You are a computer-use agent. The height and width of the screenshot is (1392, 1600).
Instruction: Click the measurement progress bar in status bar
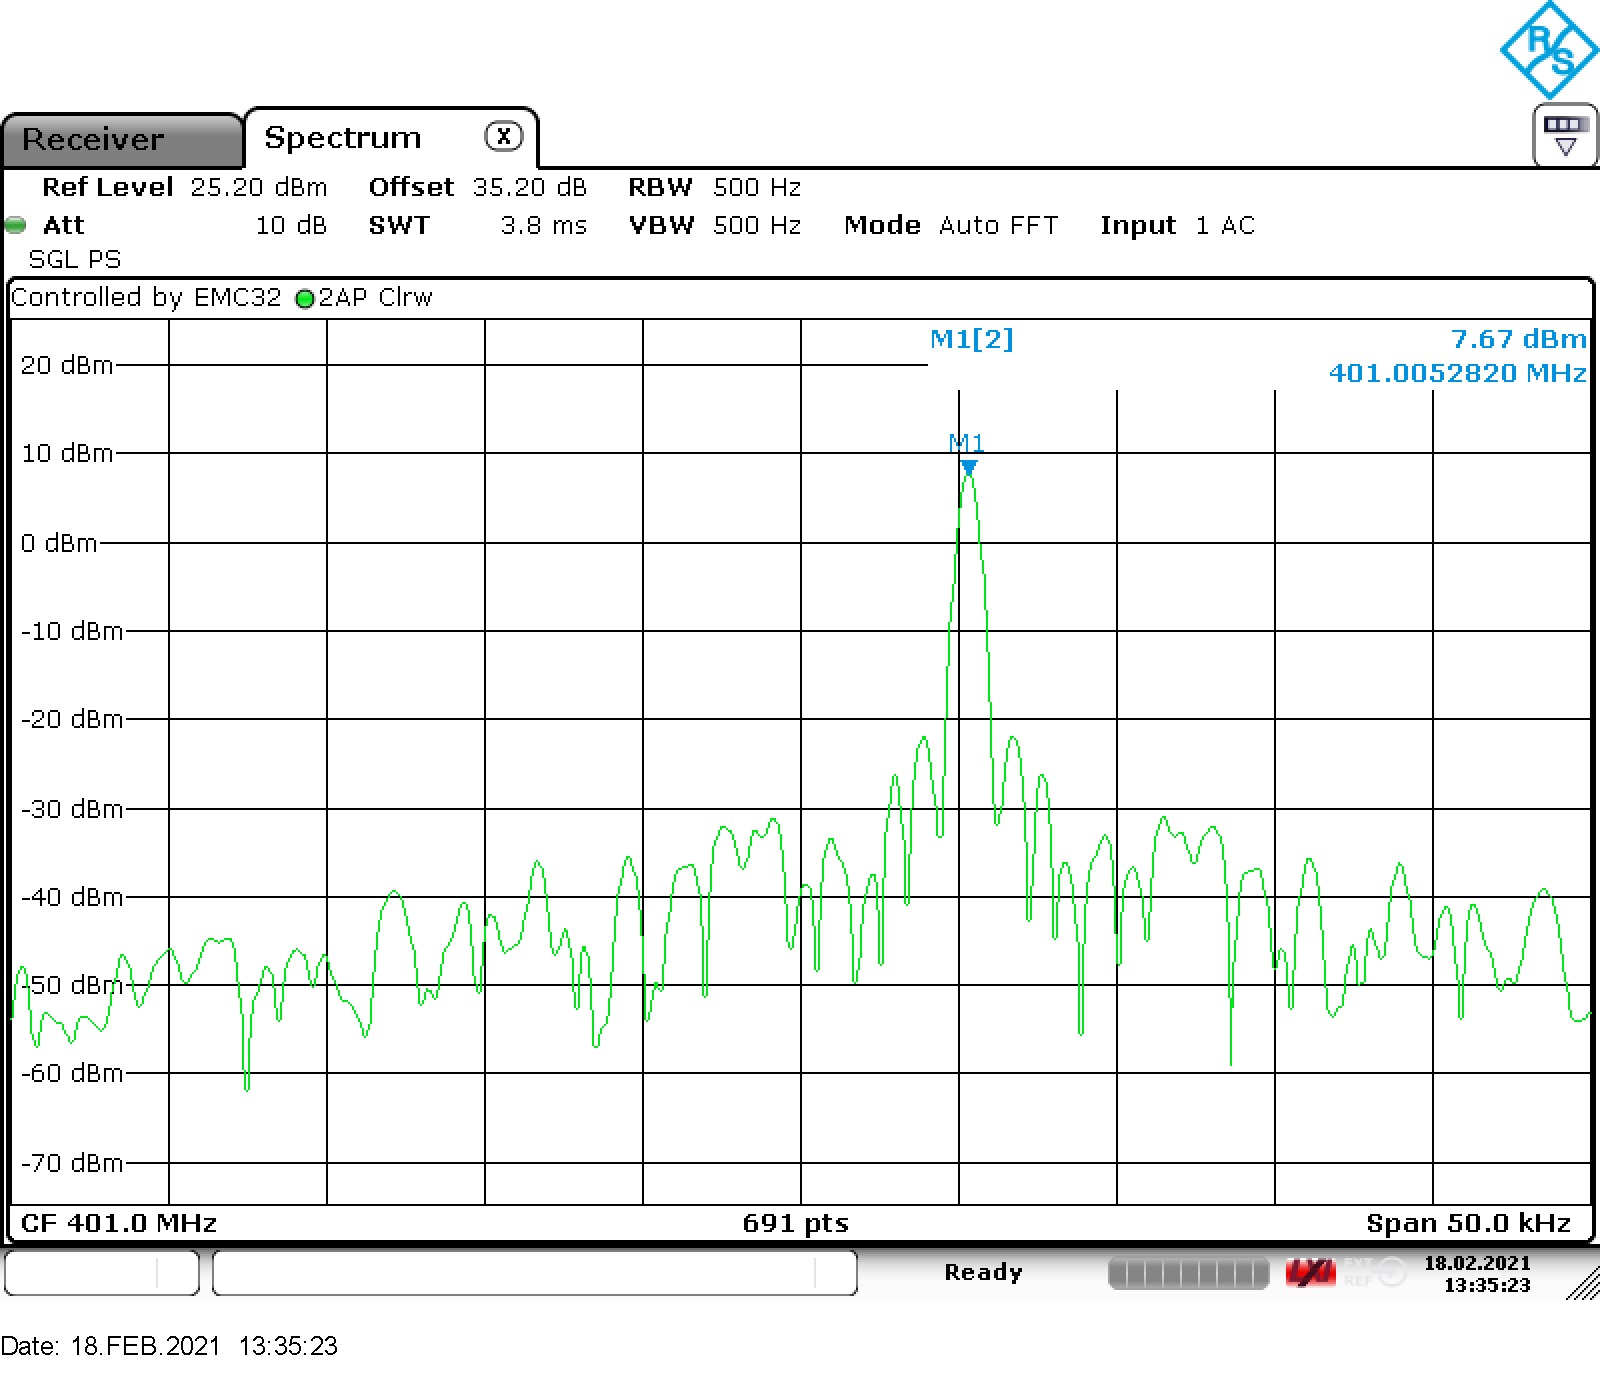click(1188, 1273)
